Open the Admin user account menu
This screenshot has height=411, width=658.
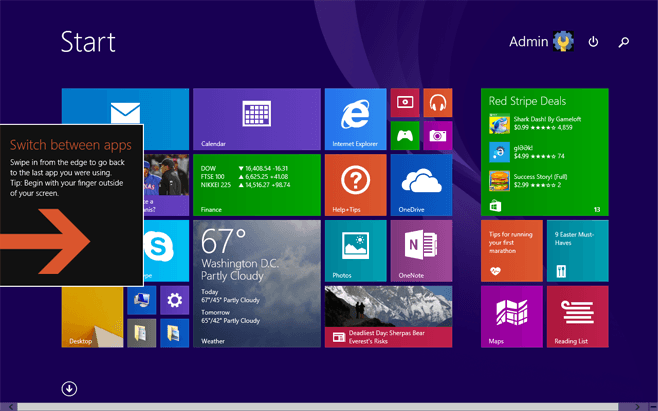[x=540, y=42]
